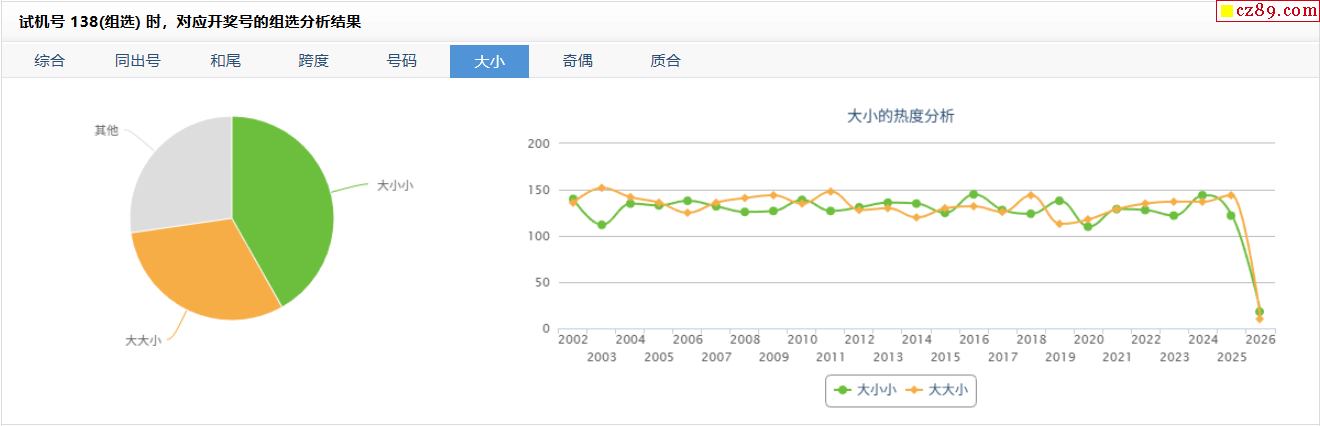Click the green data point at 2003
This screenshot has height=426, width=1320.
point(601,225)
